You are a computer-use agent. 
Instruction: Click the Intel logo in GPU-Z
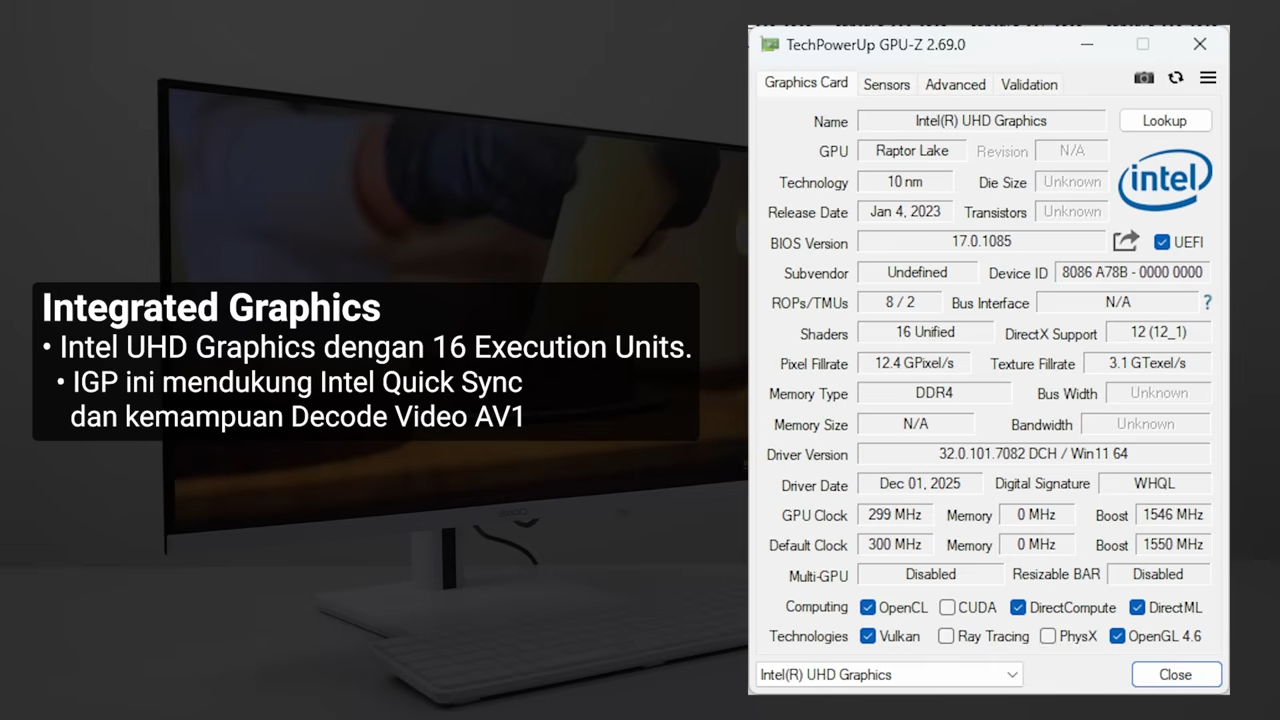tap(1165, 181)
